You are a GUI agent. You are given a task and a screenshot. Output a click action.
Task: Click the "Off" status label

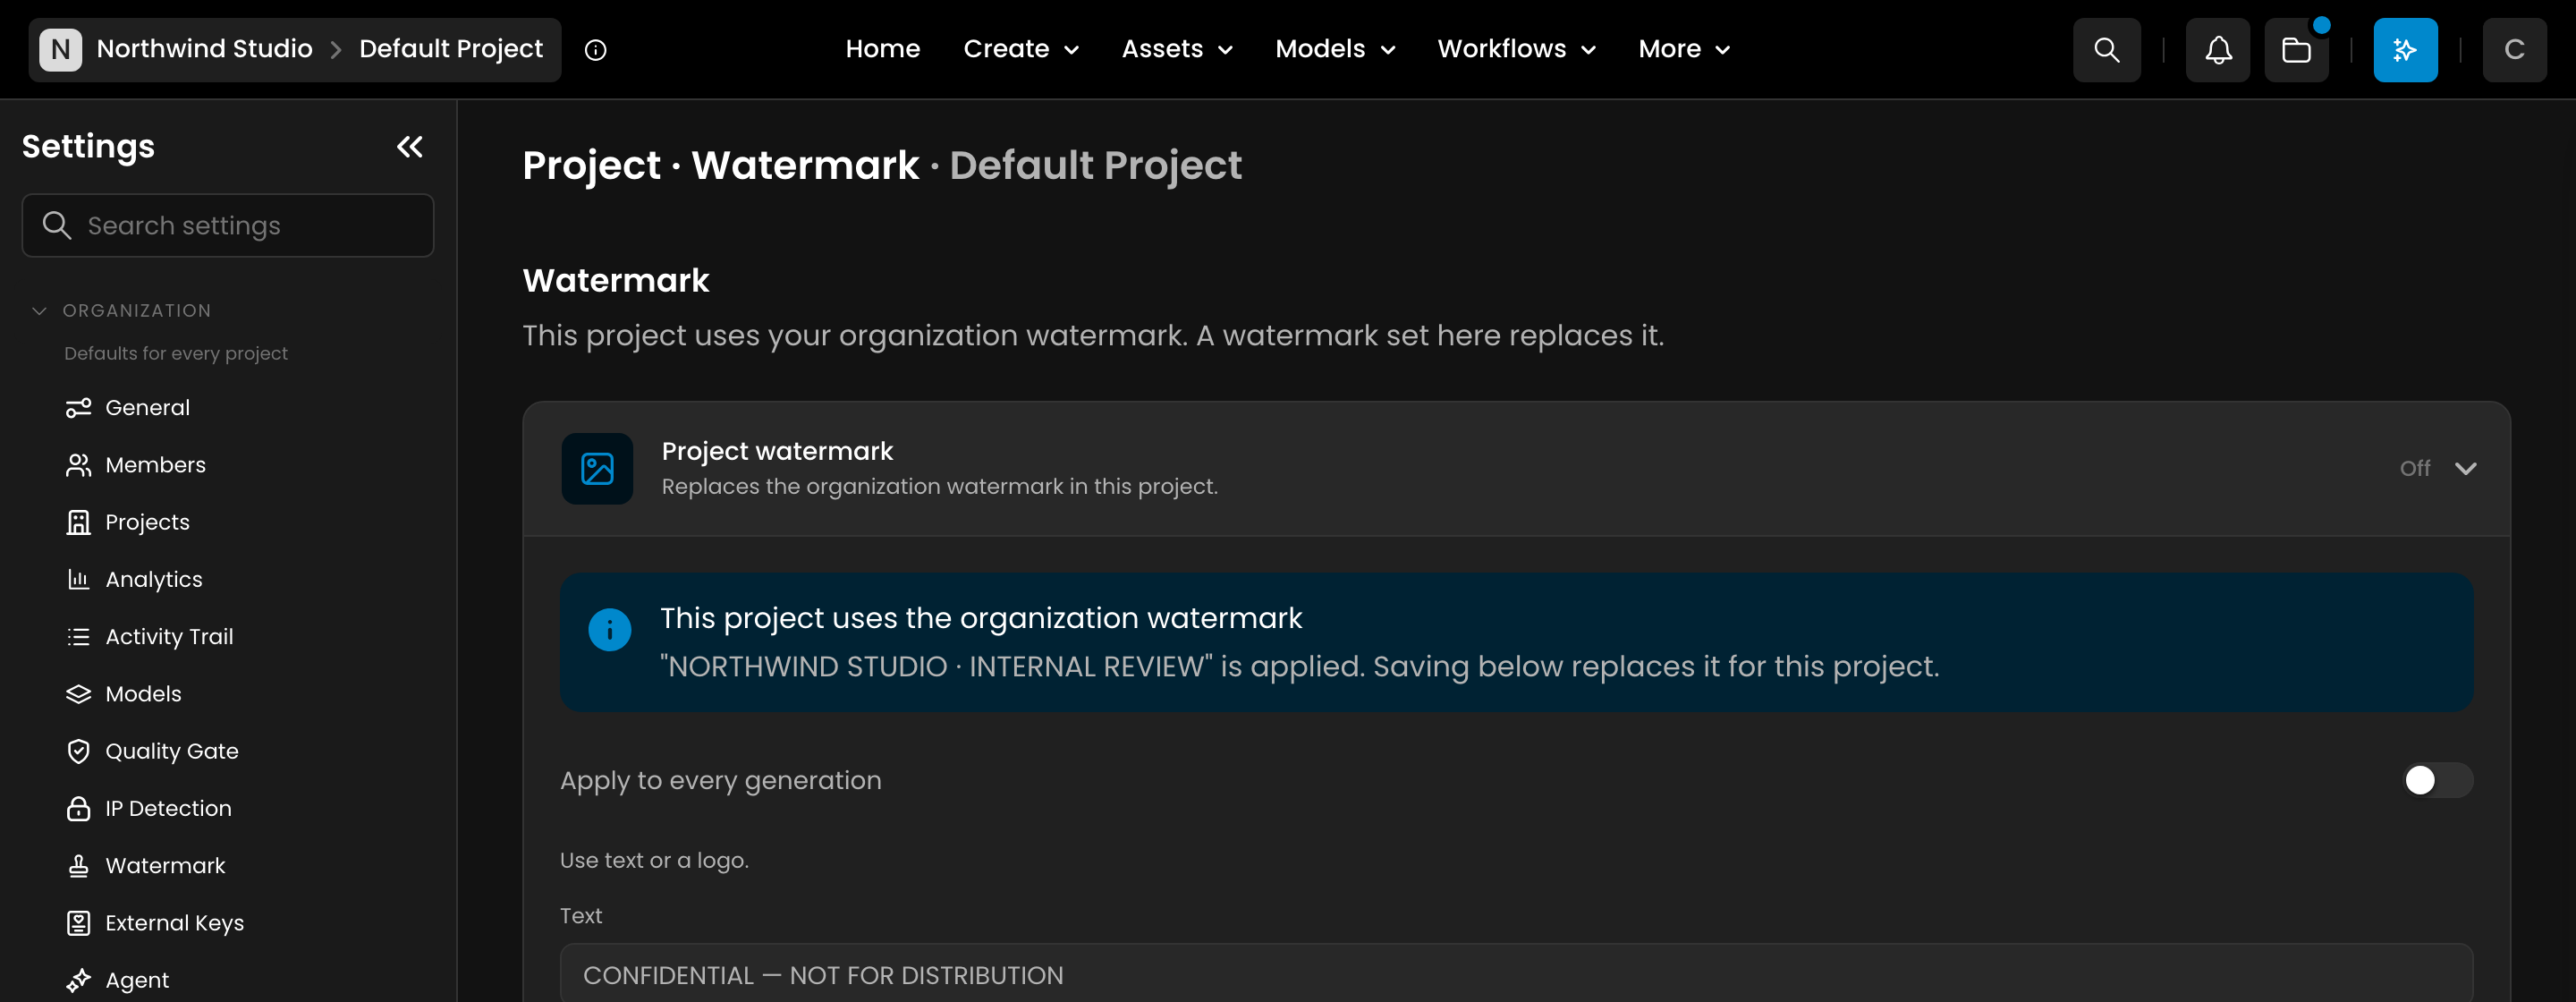click(2414, 468)
